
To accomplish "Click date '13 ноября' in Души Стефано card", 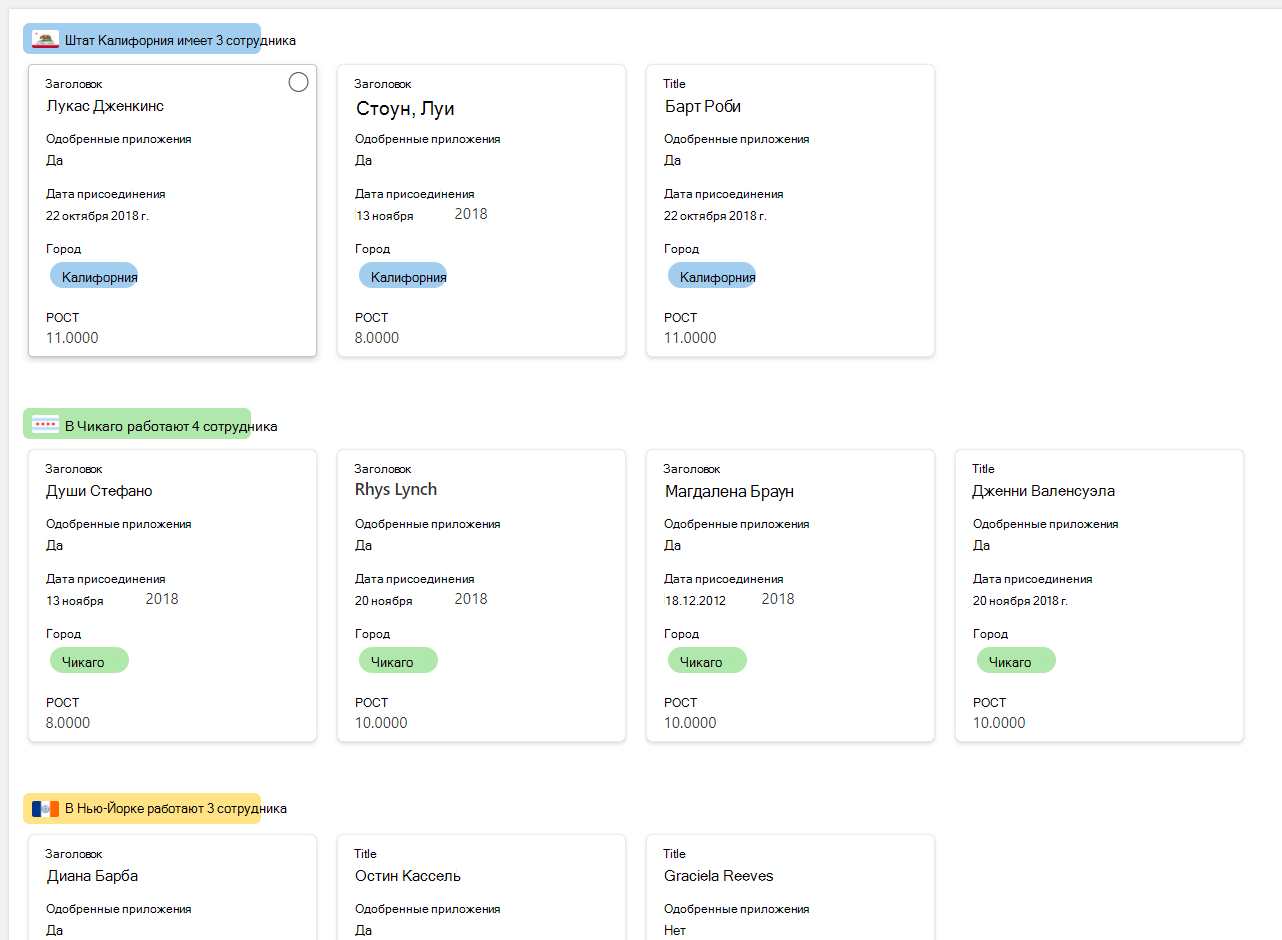I will [x=75, y=600].
